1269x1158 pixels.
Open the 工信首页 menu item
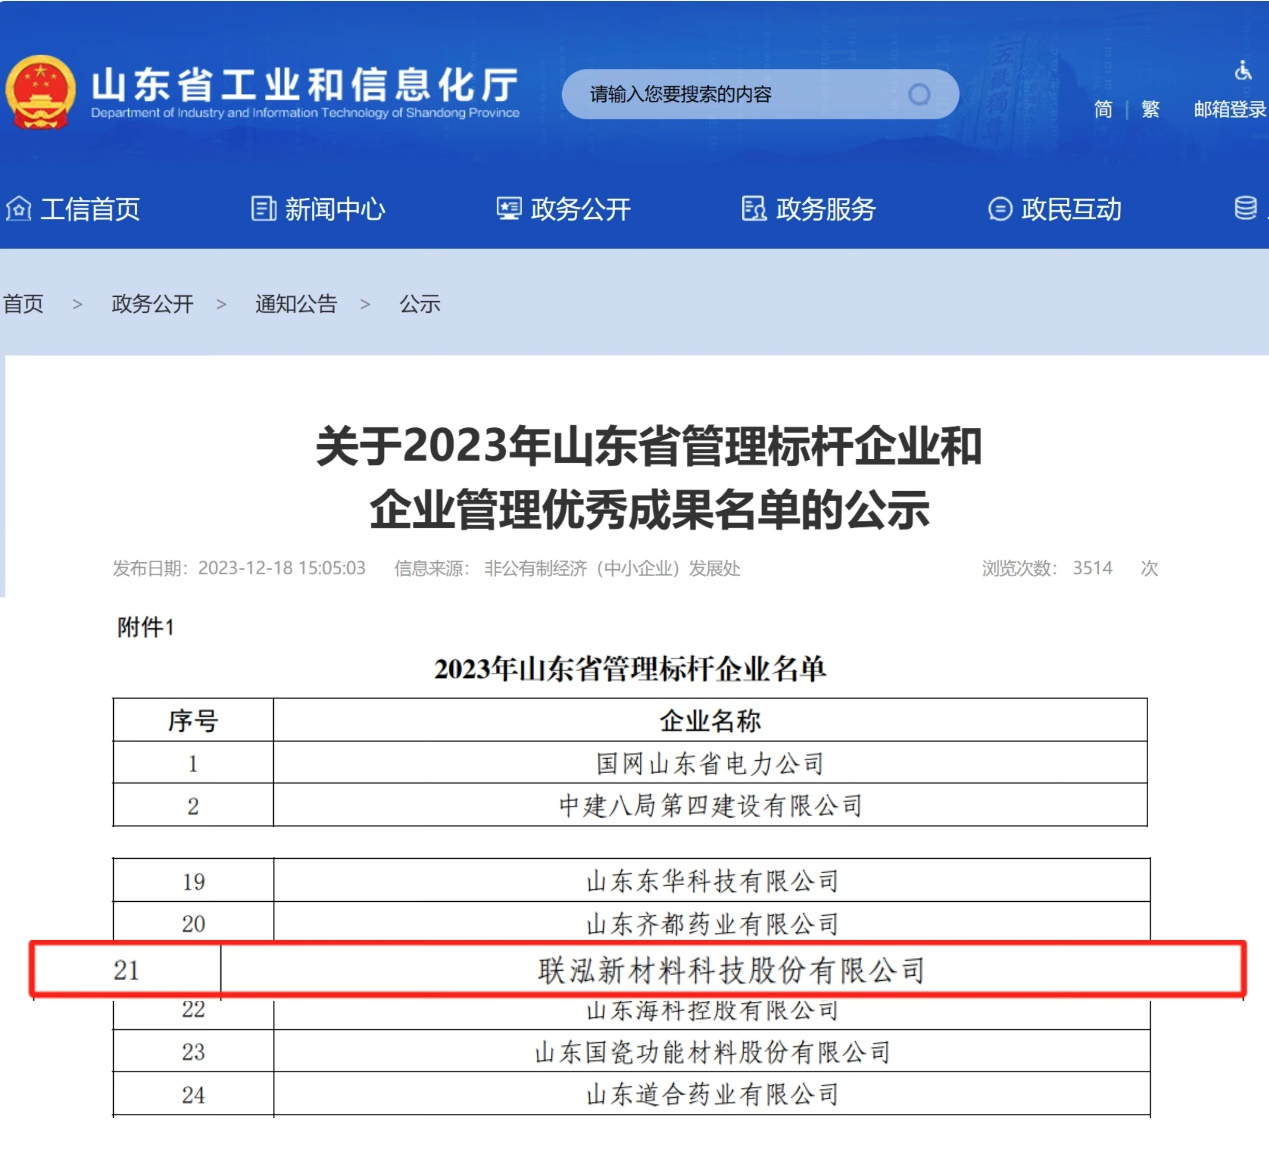[x=90, y=209]
